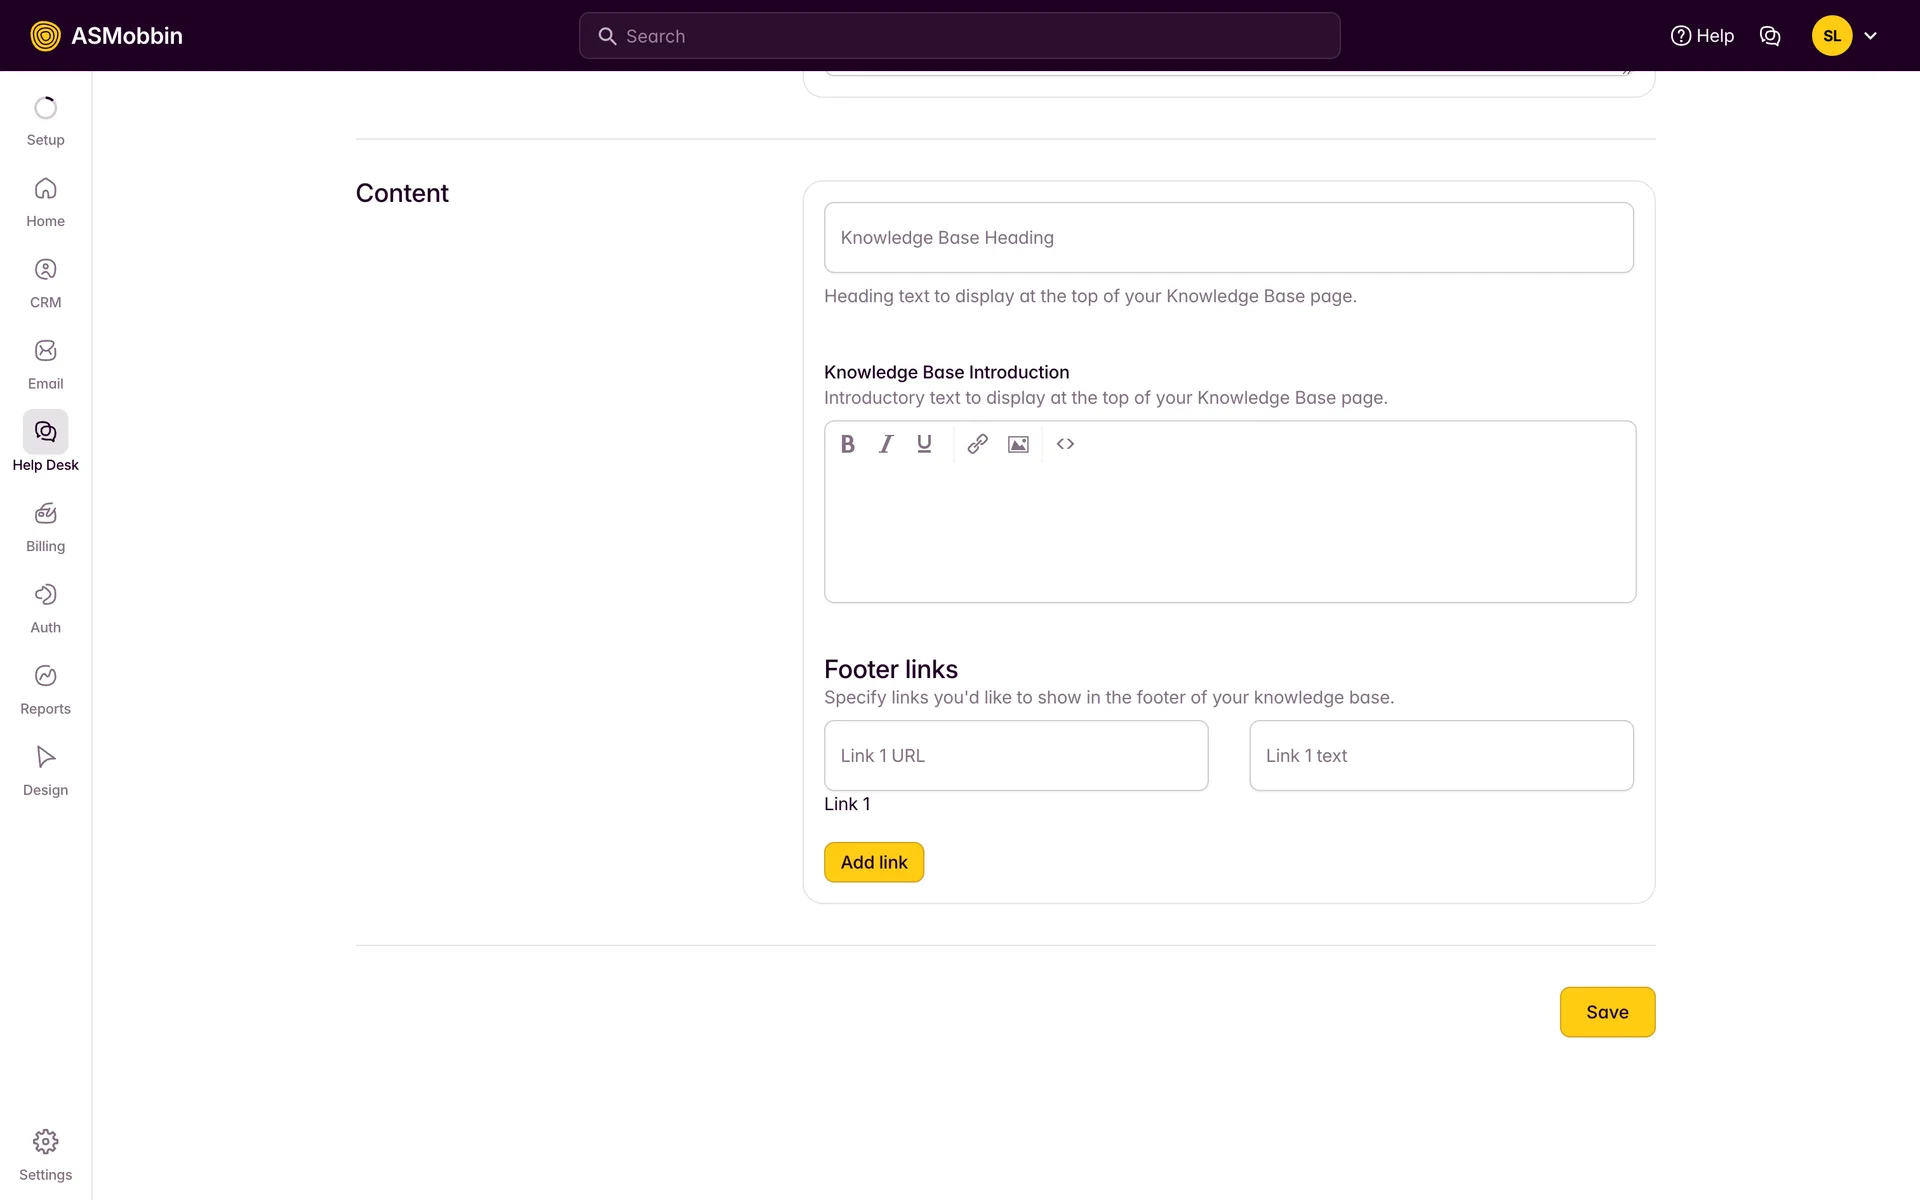The width and height of the screenshot is (1920, 1200).
Task: Insert a link via editor toolbar
Action: click(977, 444)
